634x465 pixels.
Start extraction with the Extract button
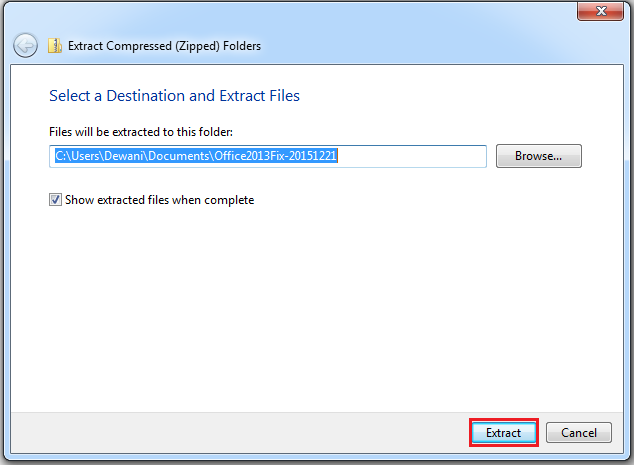point(504,433)
